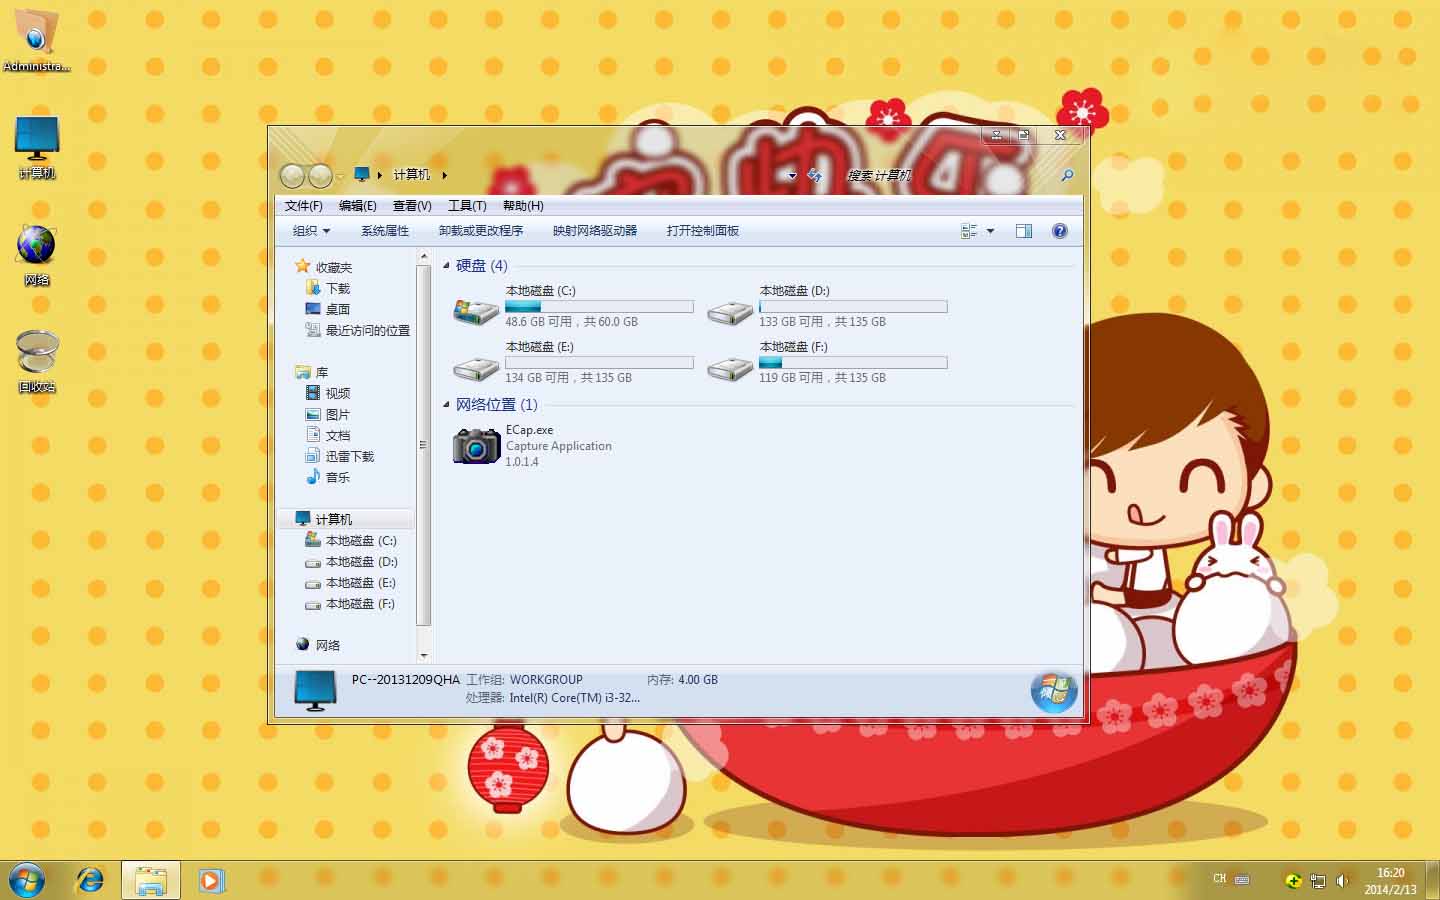This screenshot has width=1440, height=900.
Task: Click the F: drive usage bar
Action: coord(853,363)
